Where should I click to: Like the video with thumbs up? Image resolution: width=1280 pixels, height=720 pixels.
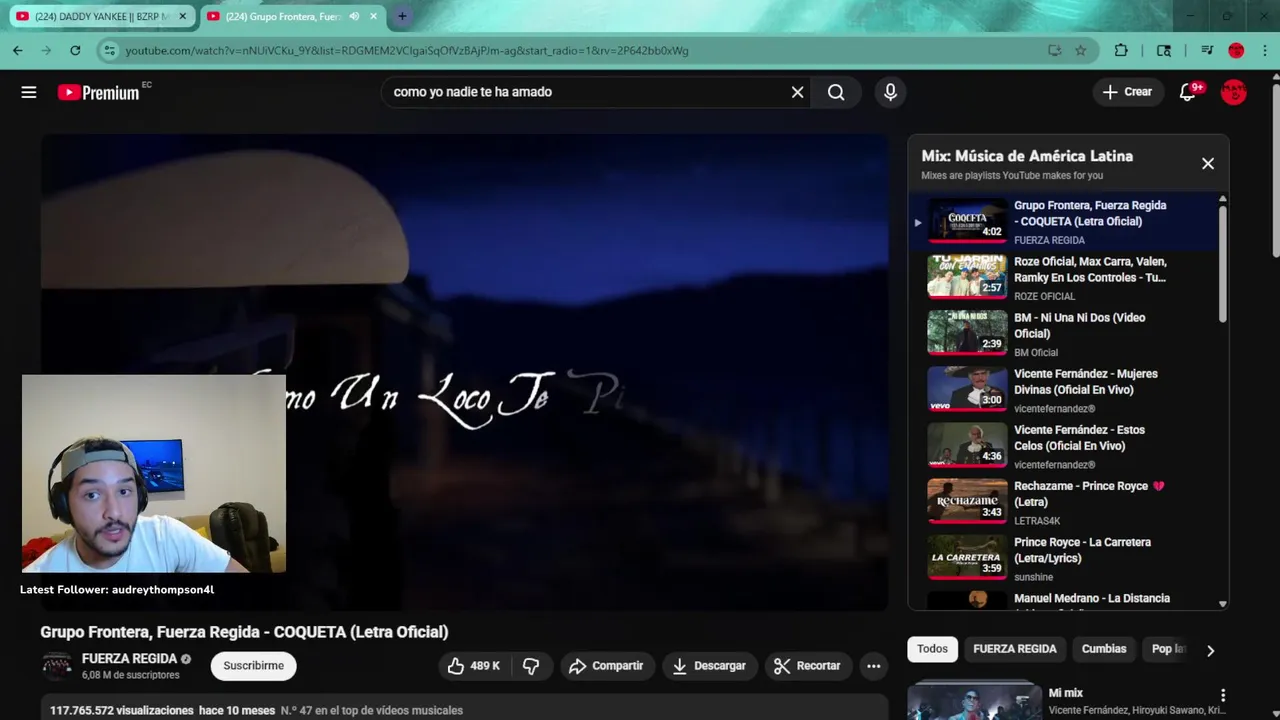pos(474,666)
